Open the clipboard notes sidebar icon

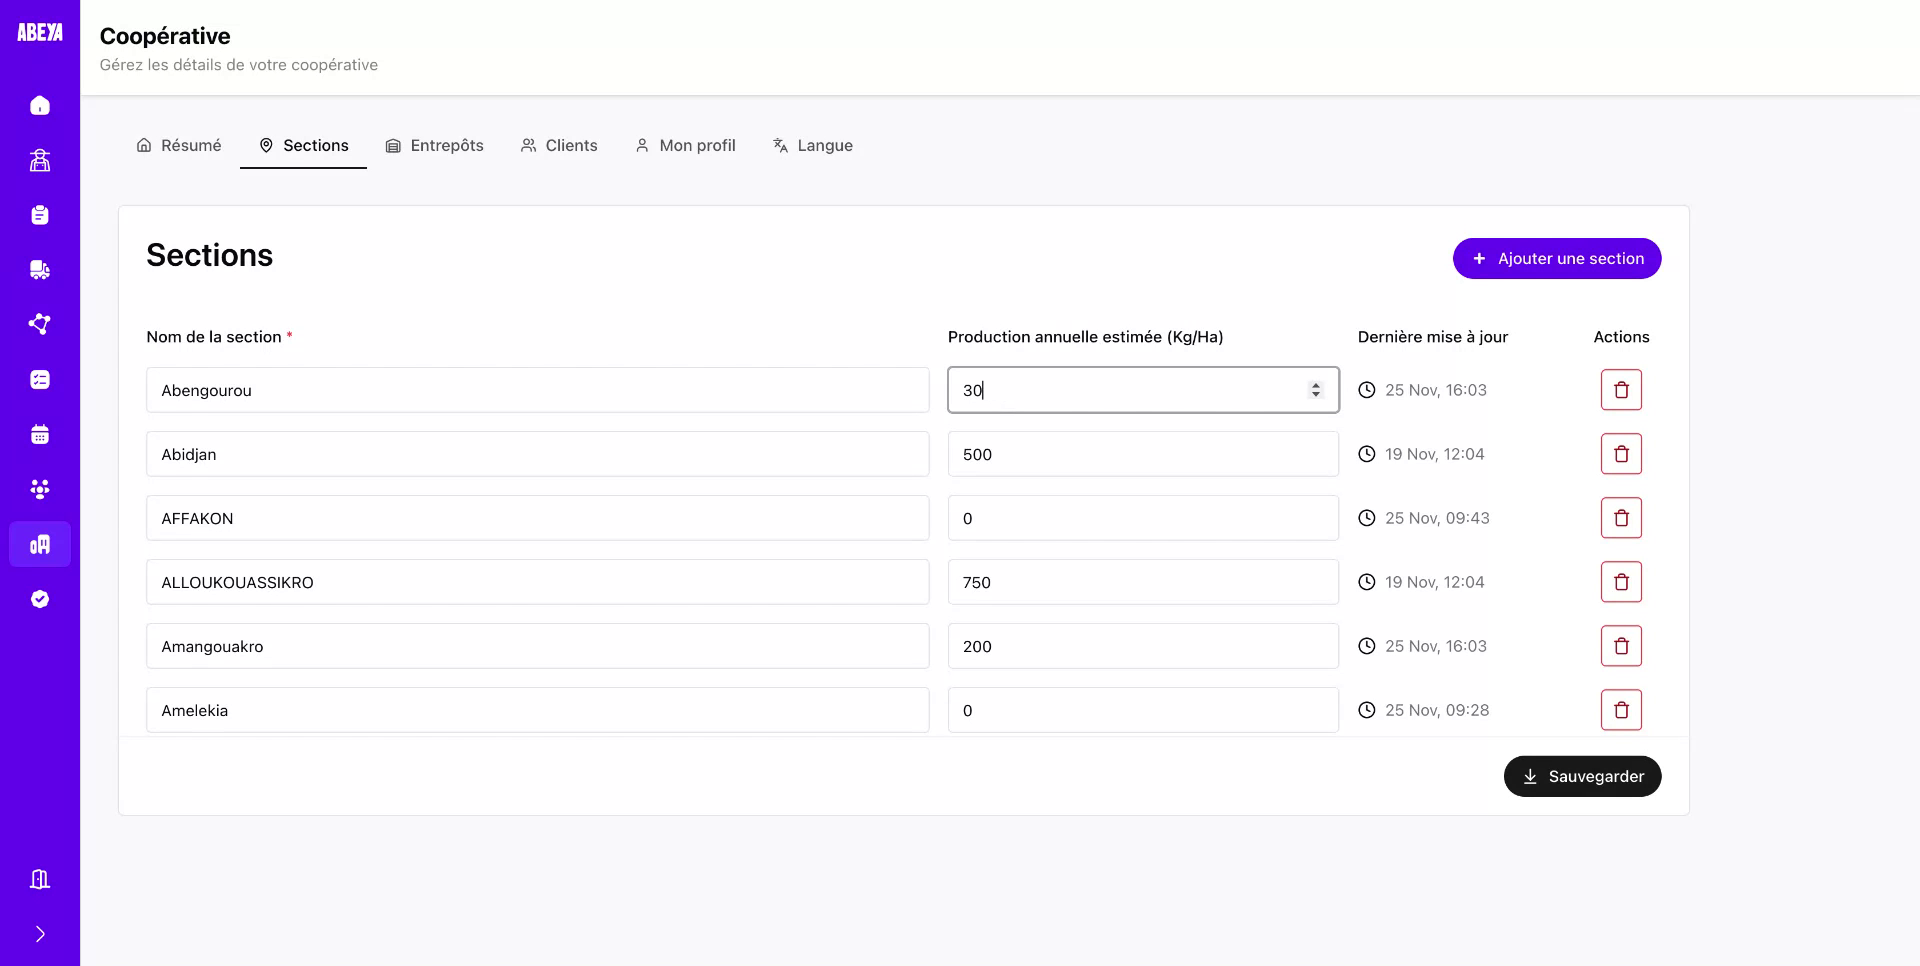pyautogui.click(x=40, y=215)
